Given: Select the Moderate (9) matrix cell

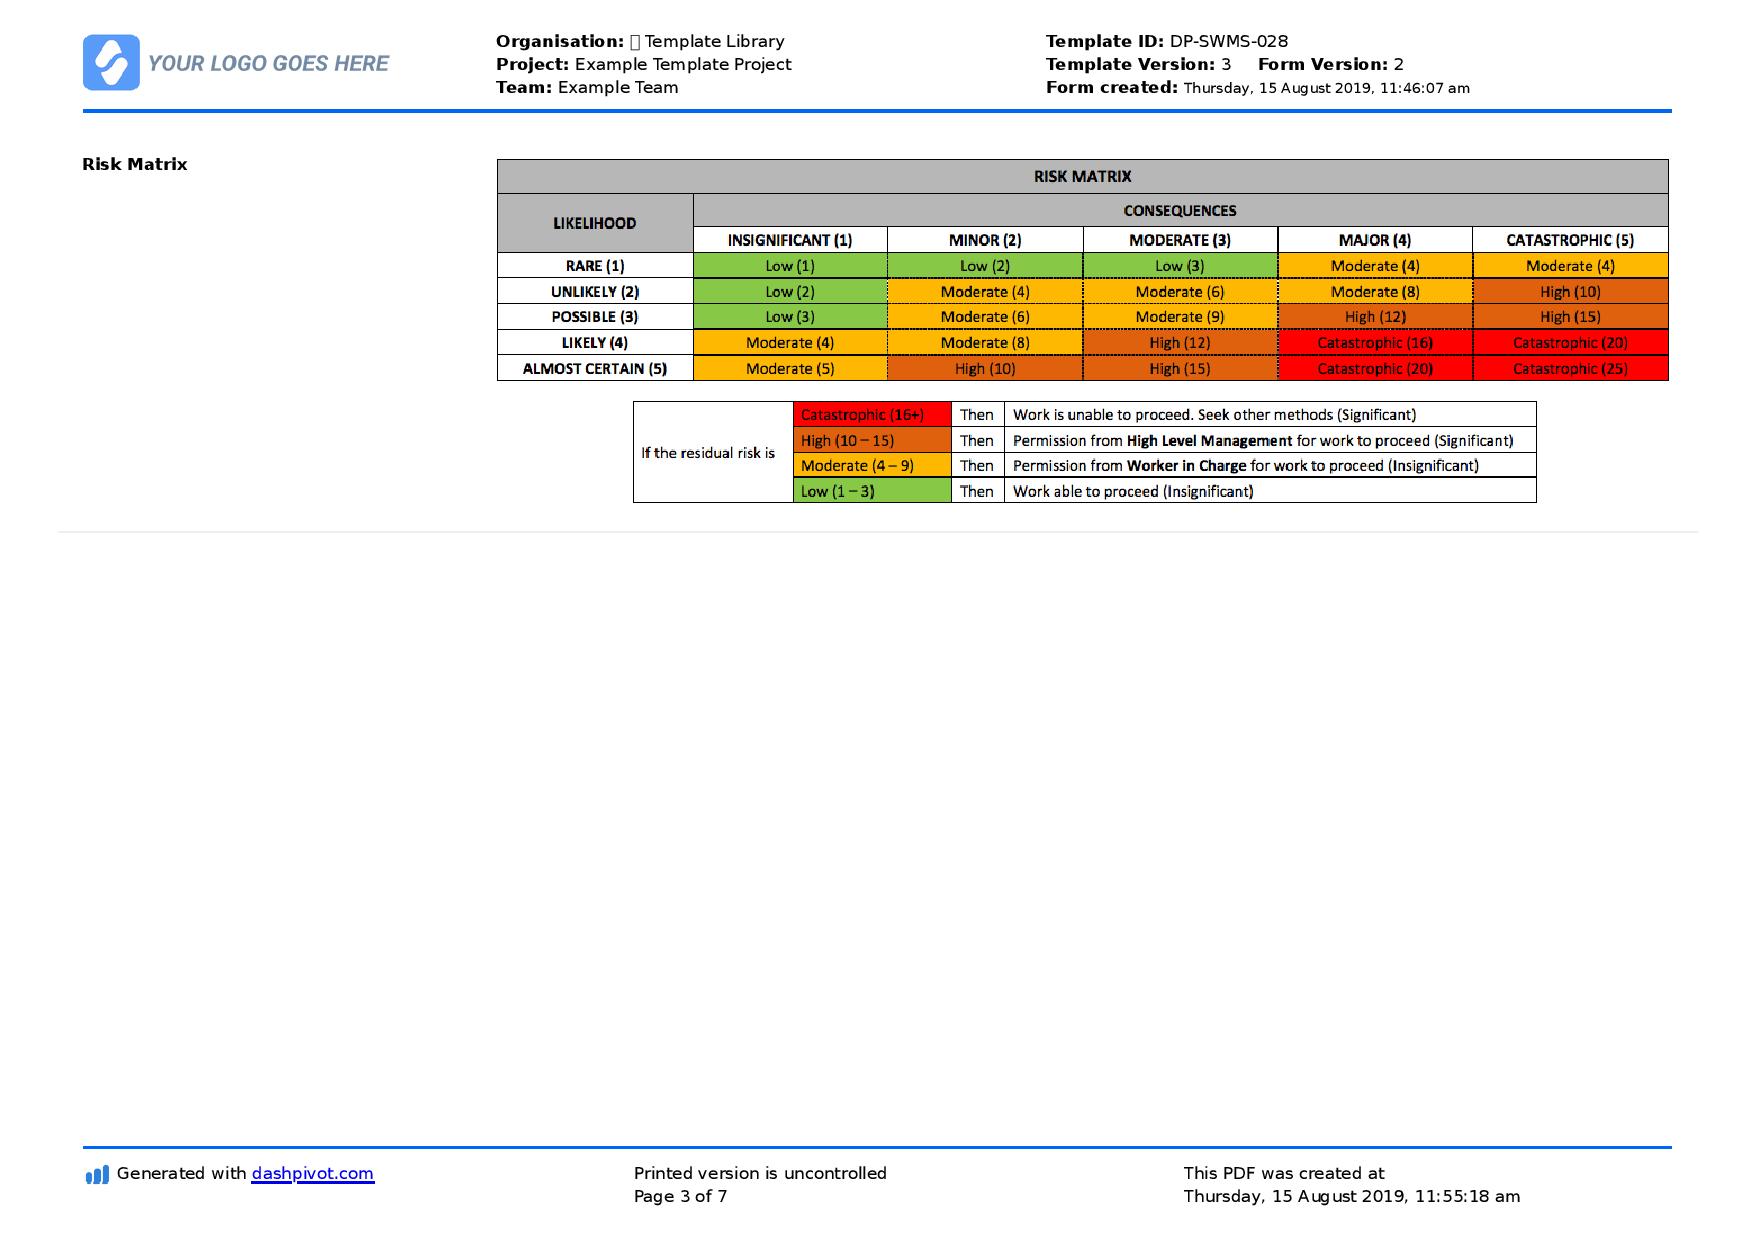Looking at the screenshot, I should 1179,317.
